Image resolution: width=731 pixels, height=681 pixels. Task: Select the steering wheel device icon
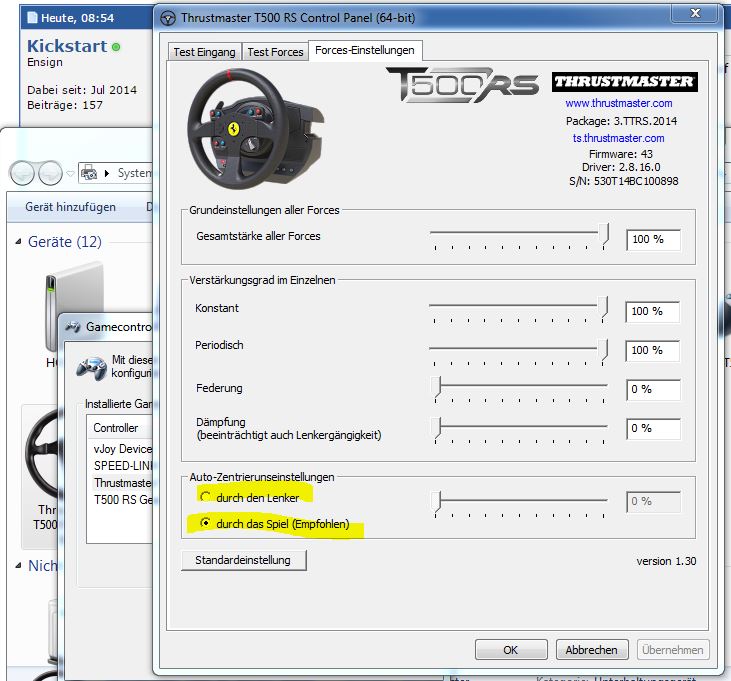pyautogui.click(x=43, y=456)
